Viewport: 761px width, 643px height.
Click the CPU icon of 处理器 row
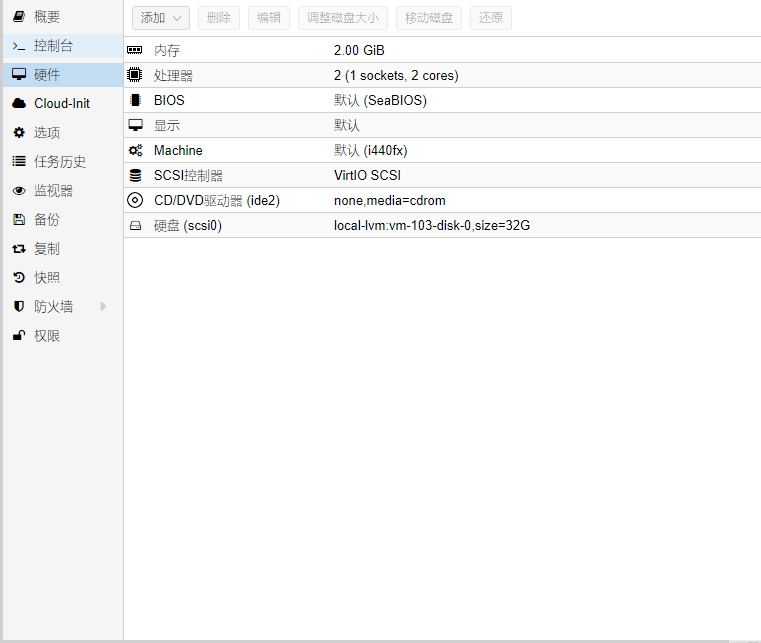pos(134,75)
